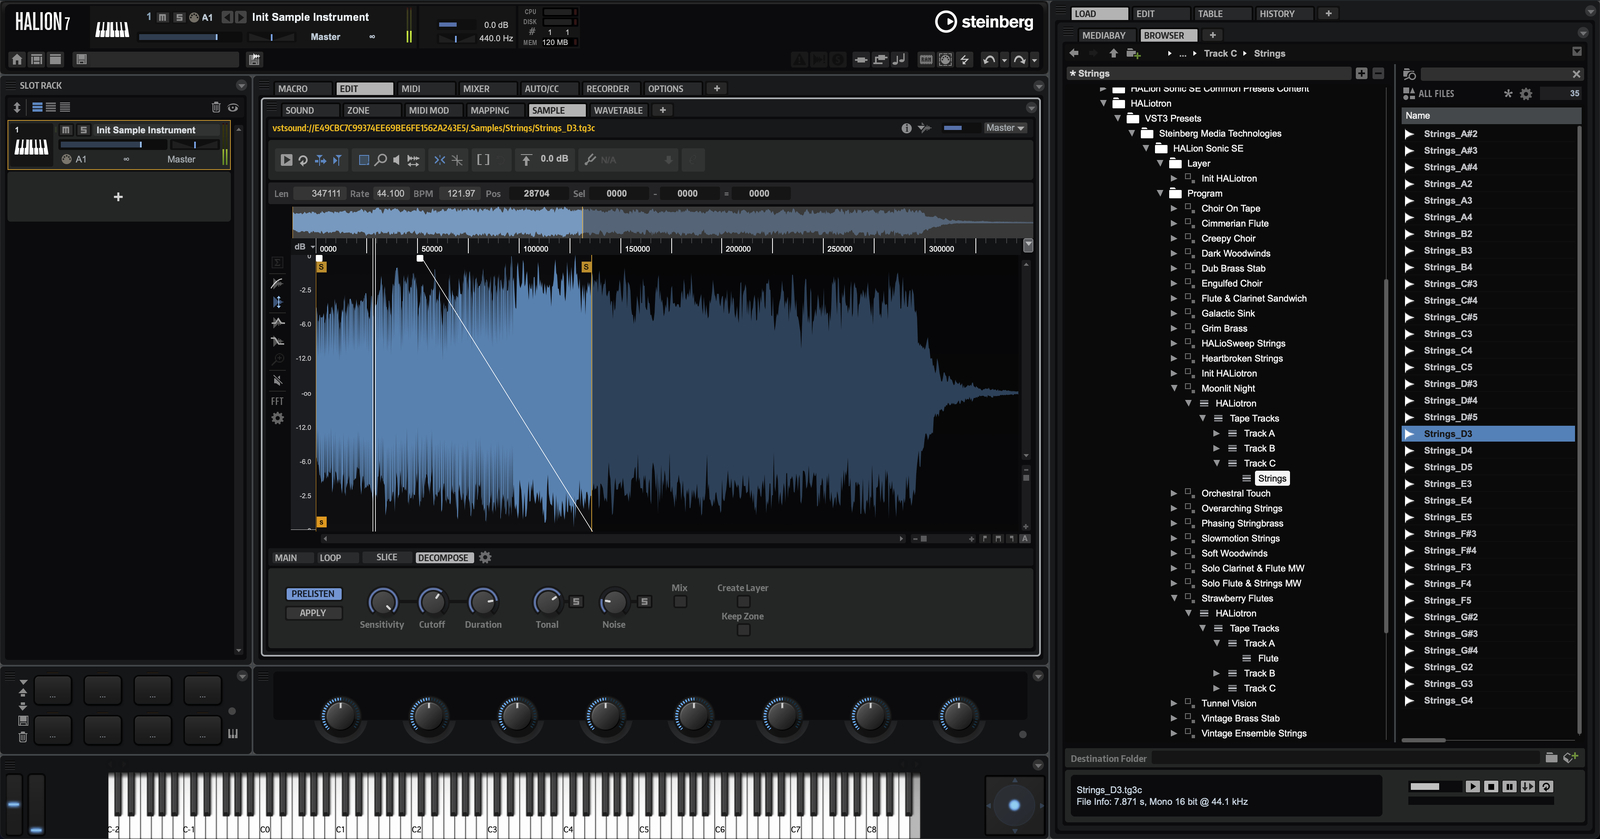The width and height of the screenshot is (1600, 839).
Task: Toggle the Keep Zone checkbox
Action: (x=743, y=630)
